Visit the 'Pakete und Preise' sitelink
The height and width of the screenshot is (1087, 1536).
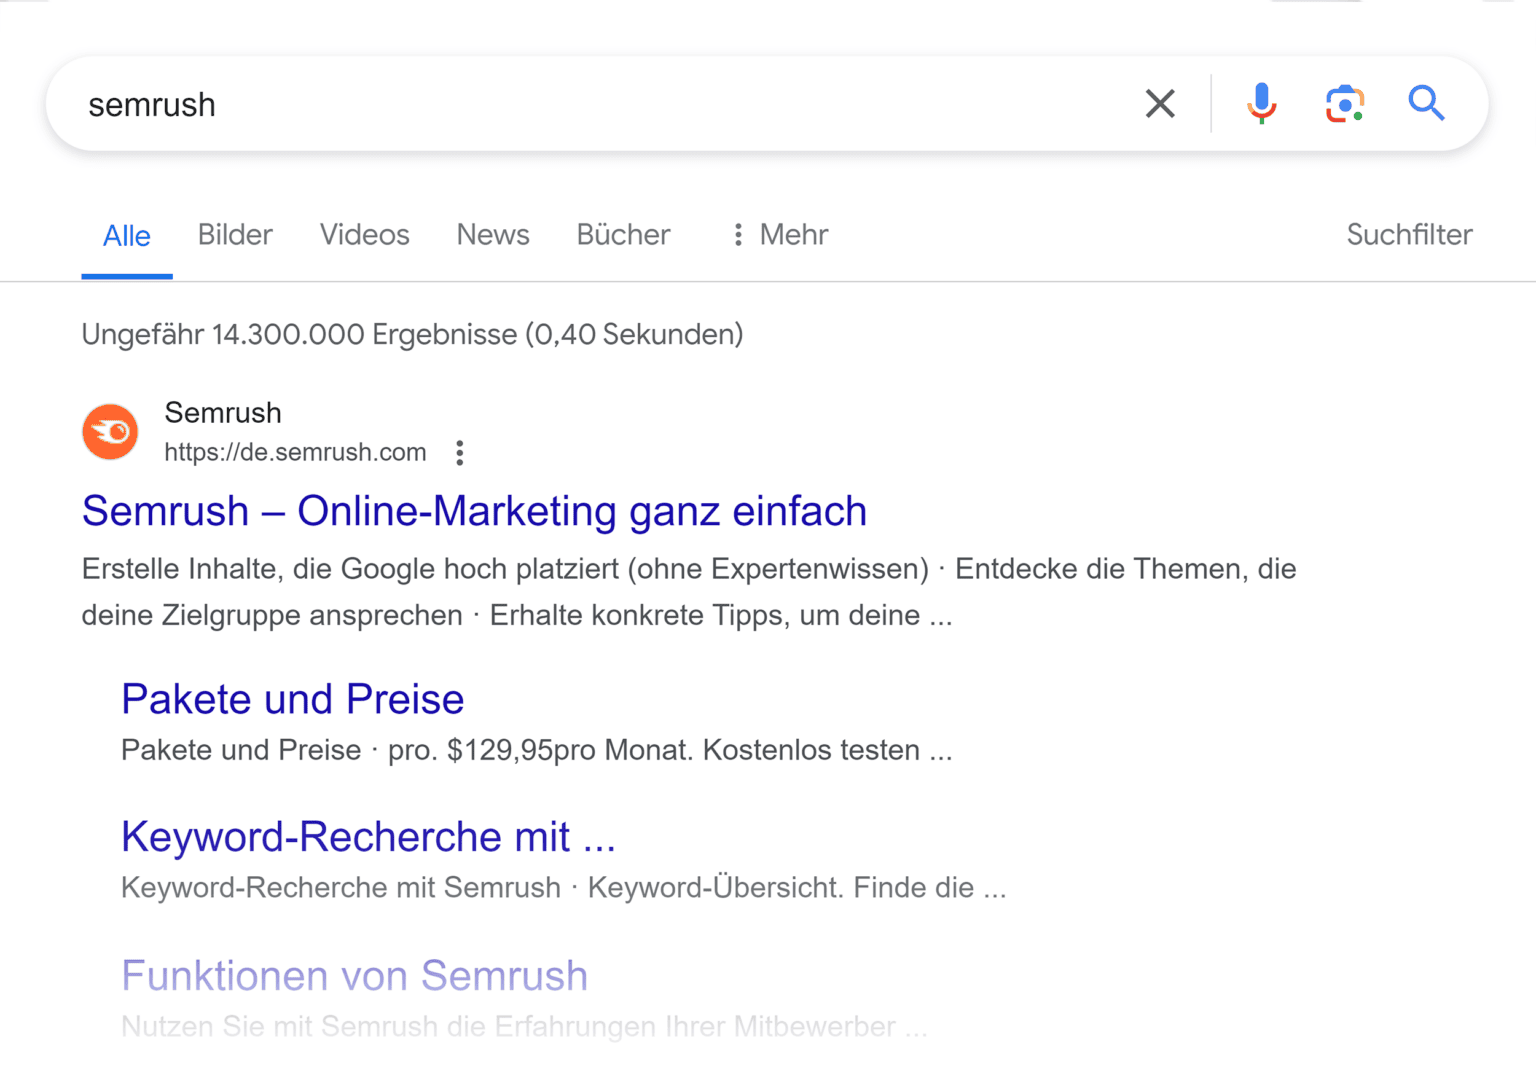pos(292,699)
